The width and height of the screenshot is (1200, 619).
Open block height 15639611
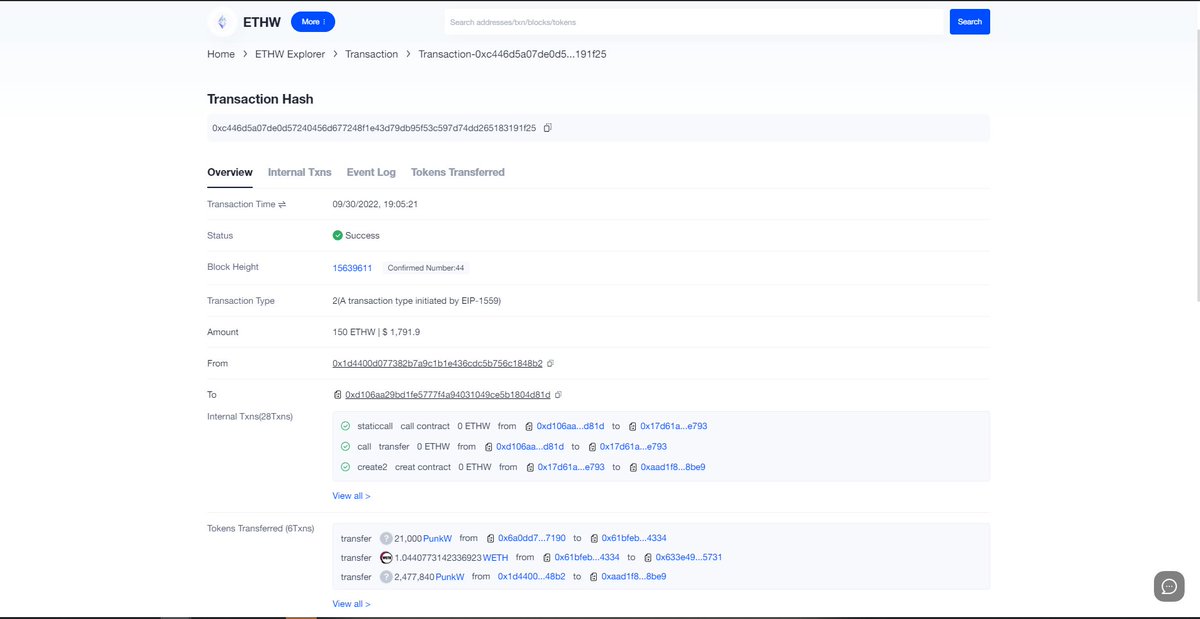point(352,268)
